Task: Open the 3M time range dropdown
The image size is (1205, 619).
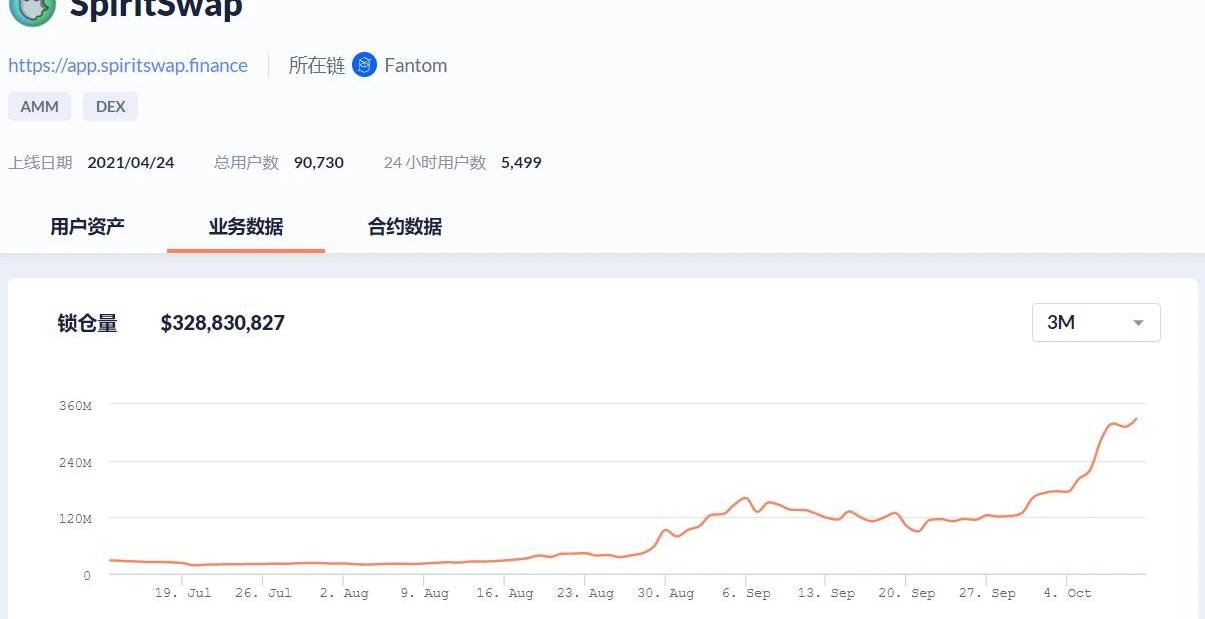Action: [x=1095, y=323]
